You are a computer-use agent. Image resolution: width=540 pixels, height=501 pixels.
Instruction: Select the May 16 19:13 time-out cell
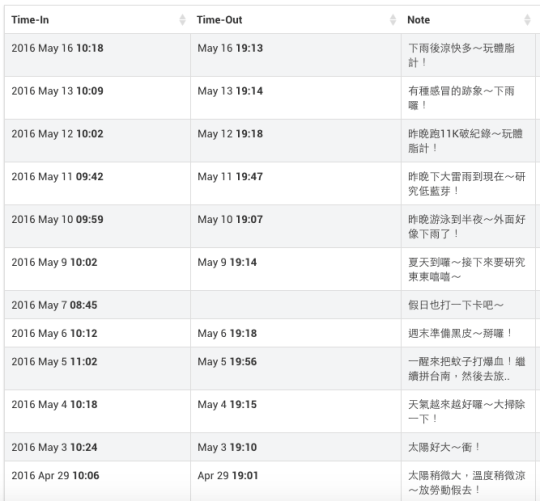296,55
